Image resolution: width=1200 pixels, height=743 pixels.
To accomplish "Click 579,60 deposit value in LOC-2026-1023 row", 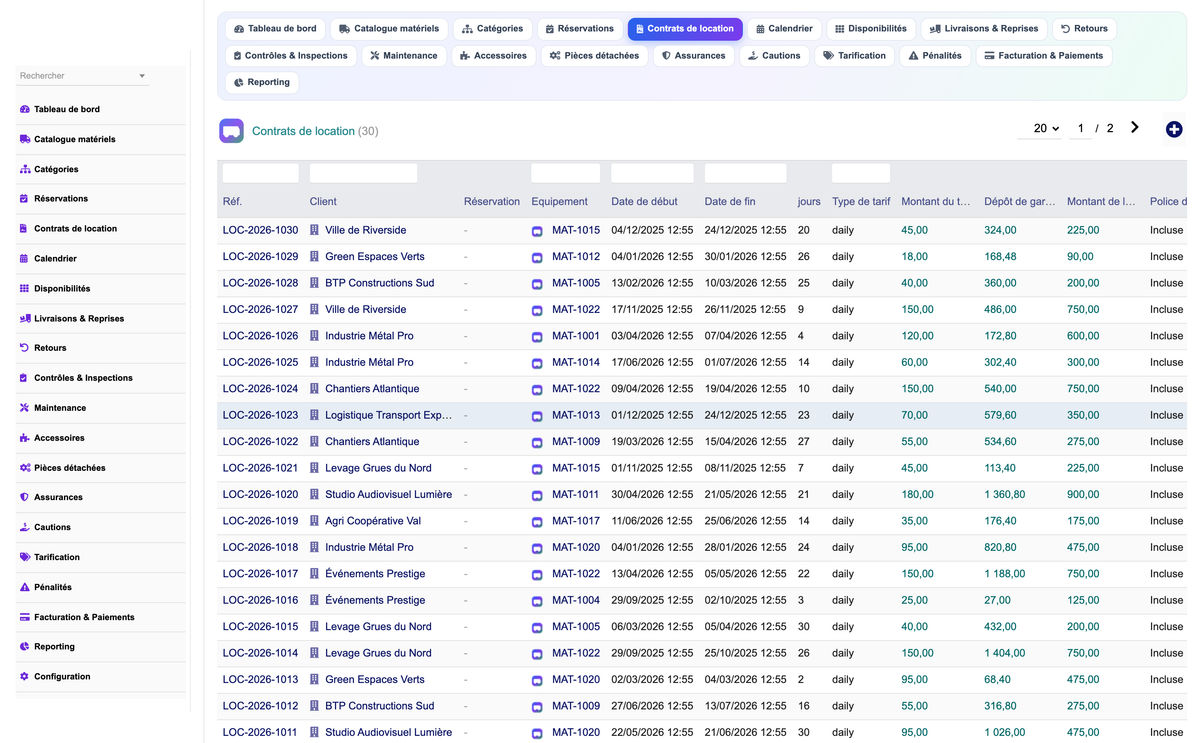I will [x=1000, y=415].
